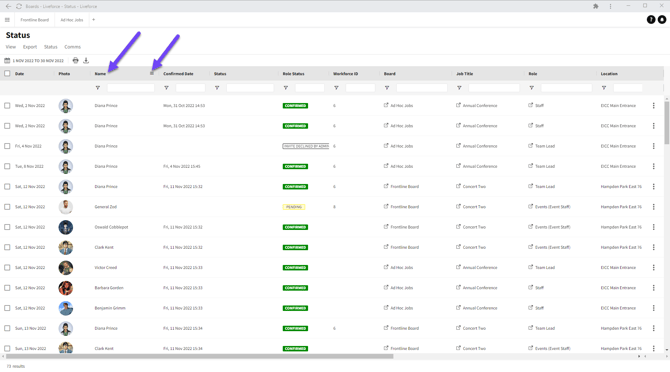670x372 pixels.
Task: Click the PENDING badge in General Zod's row
Action: (x=294, y=207)
